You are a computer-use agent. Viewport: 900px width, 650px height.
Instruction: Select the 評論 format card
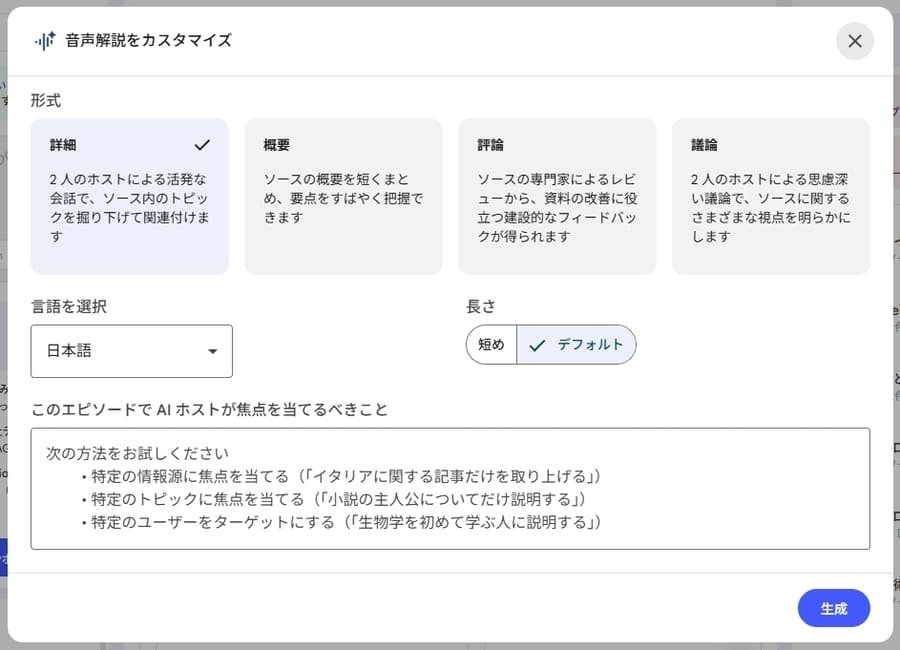557,195
